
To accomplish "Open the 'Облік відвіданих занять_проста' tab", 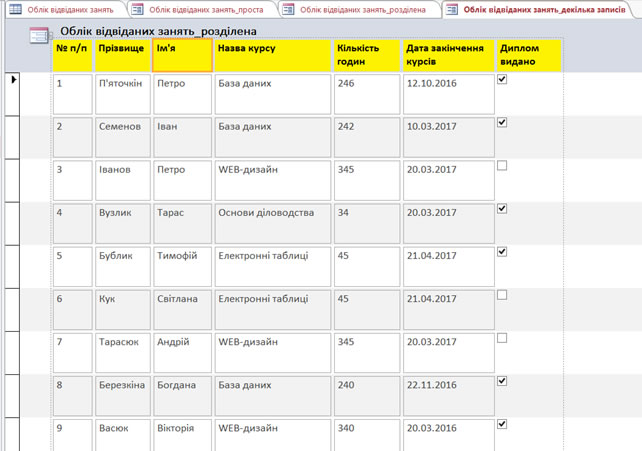I will click(x=205, y=9).
